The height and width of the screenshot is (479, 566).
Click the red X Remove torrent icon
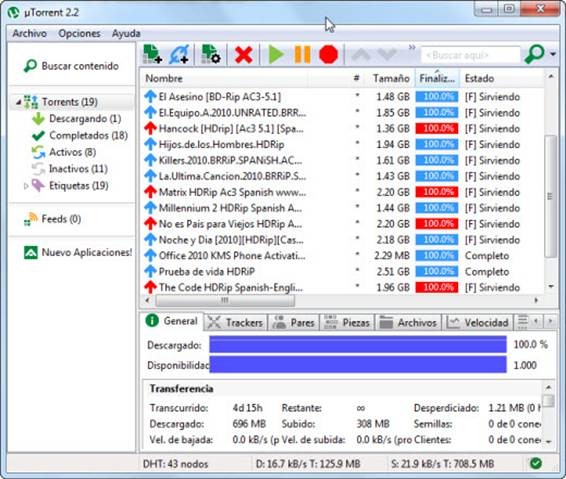(x=244, y=55)
